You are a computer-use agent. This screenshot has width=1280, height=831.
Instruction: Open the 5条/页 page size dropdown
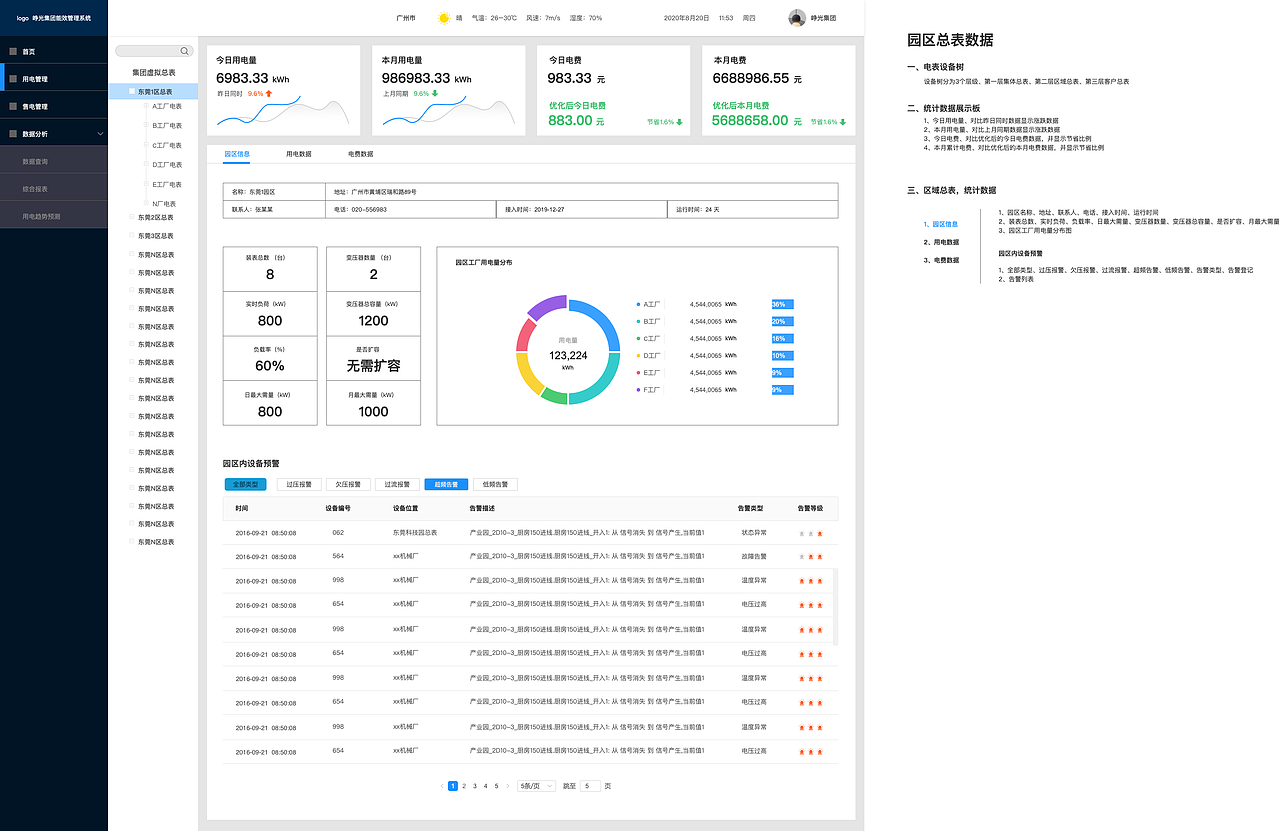click(x=537, y=786)
